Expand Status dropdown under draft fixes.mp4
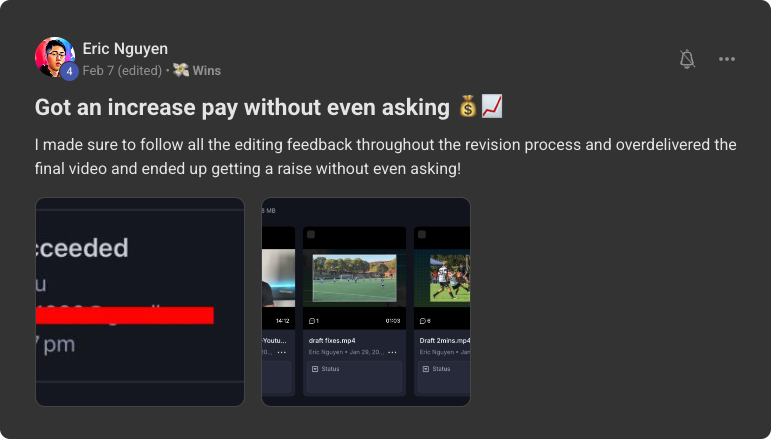 [355, 377]
